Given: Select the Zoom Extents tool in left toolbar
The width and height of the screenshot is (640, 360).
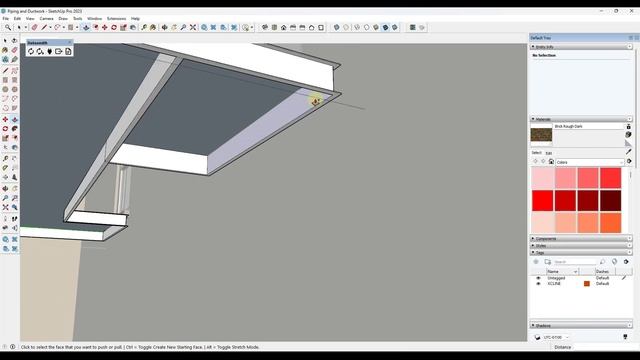Looking at the screenshot, I should click(5, 207).
